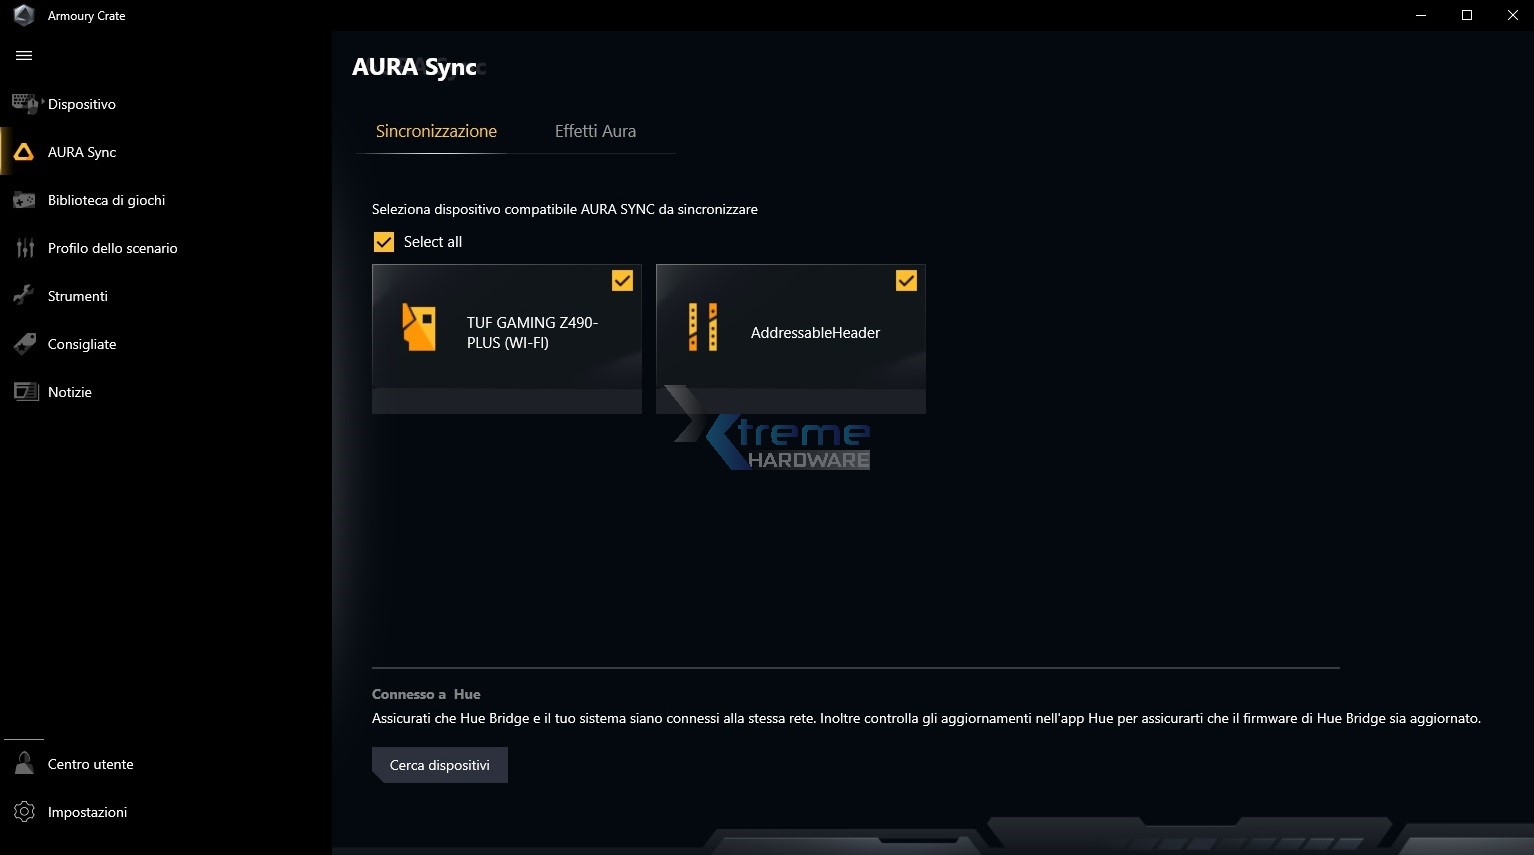Open Profilo dello scenario

(x=113, y=247)
